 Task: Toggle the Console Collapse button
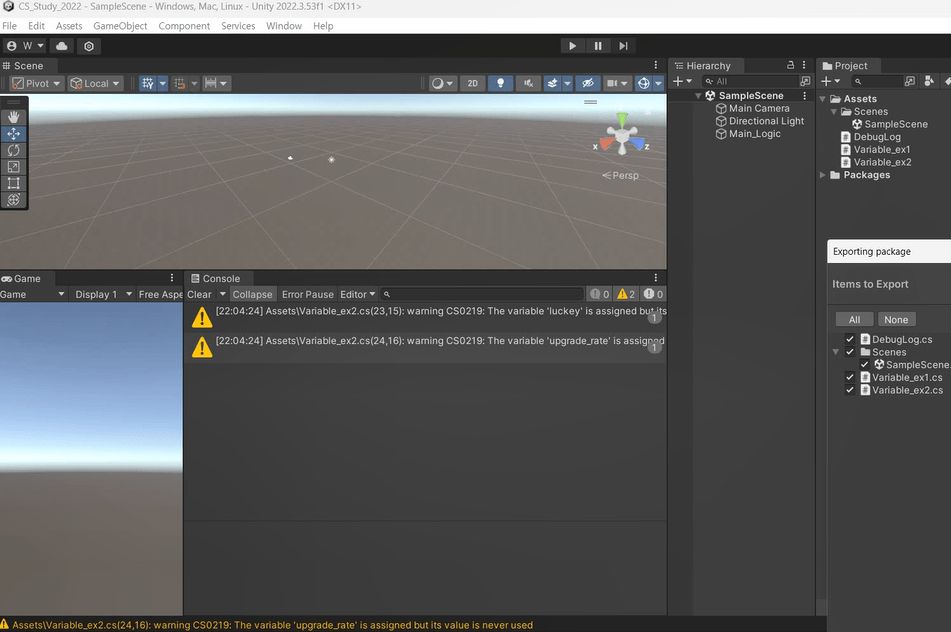pos(252,294)
